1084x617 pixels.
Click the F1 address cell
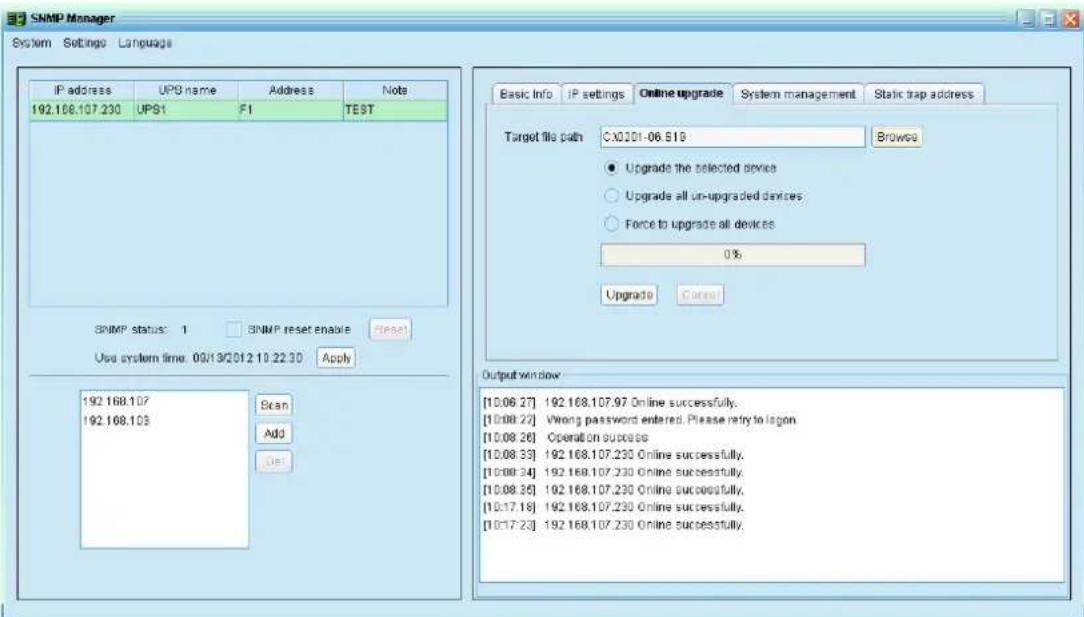291,110
